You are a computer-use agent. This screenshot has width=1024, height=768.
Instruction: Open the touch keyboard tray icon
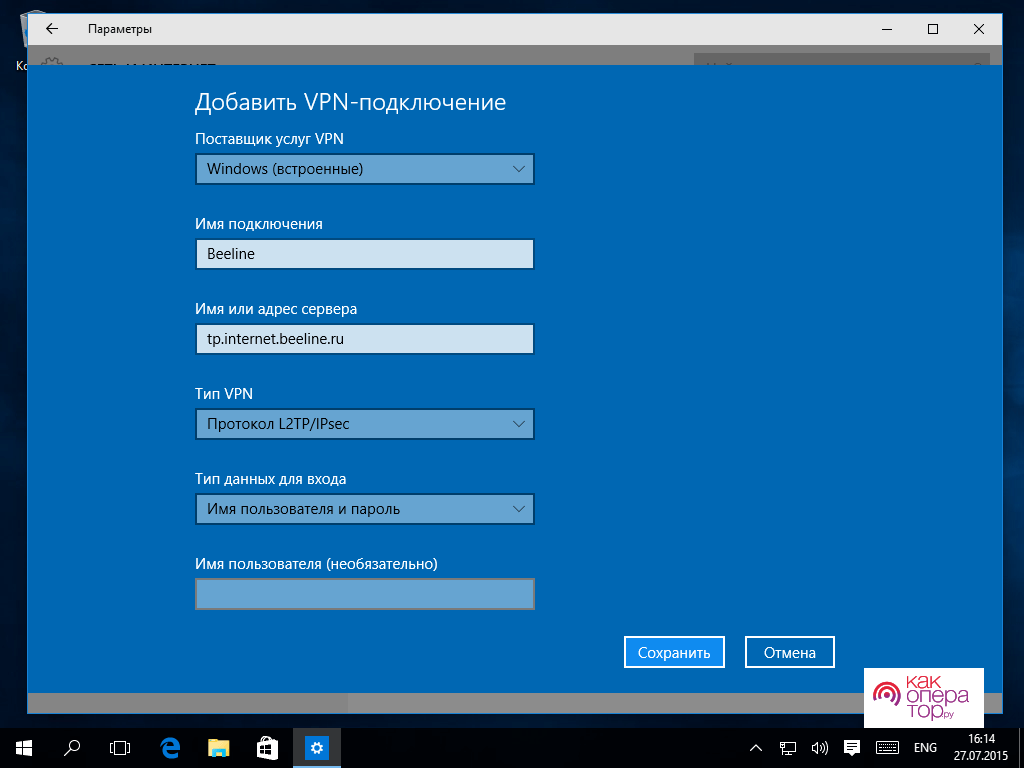[x=886, y=747]
